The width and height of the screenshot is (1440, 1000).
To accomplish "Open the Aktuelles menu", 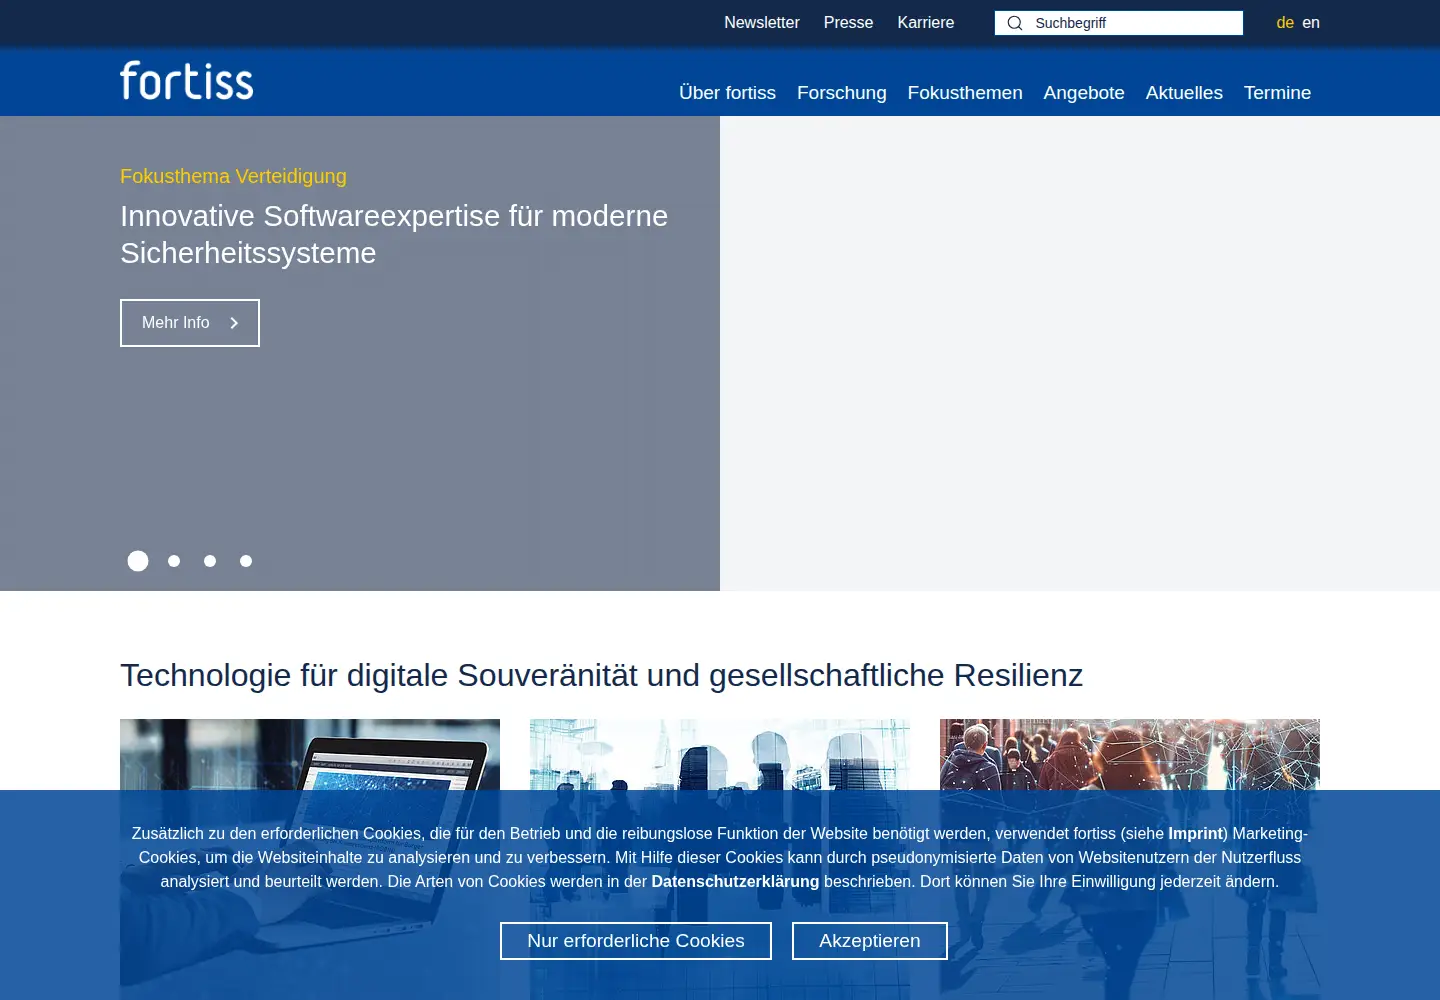I will click(1184, 93).
